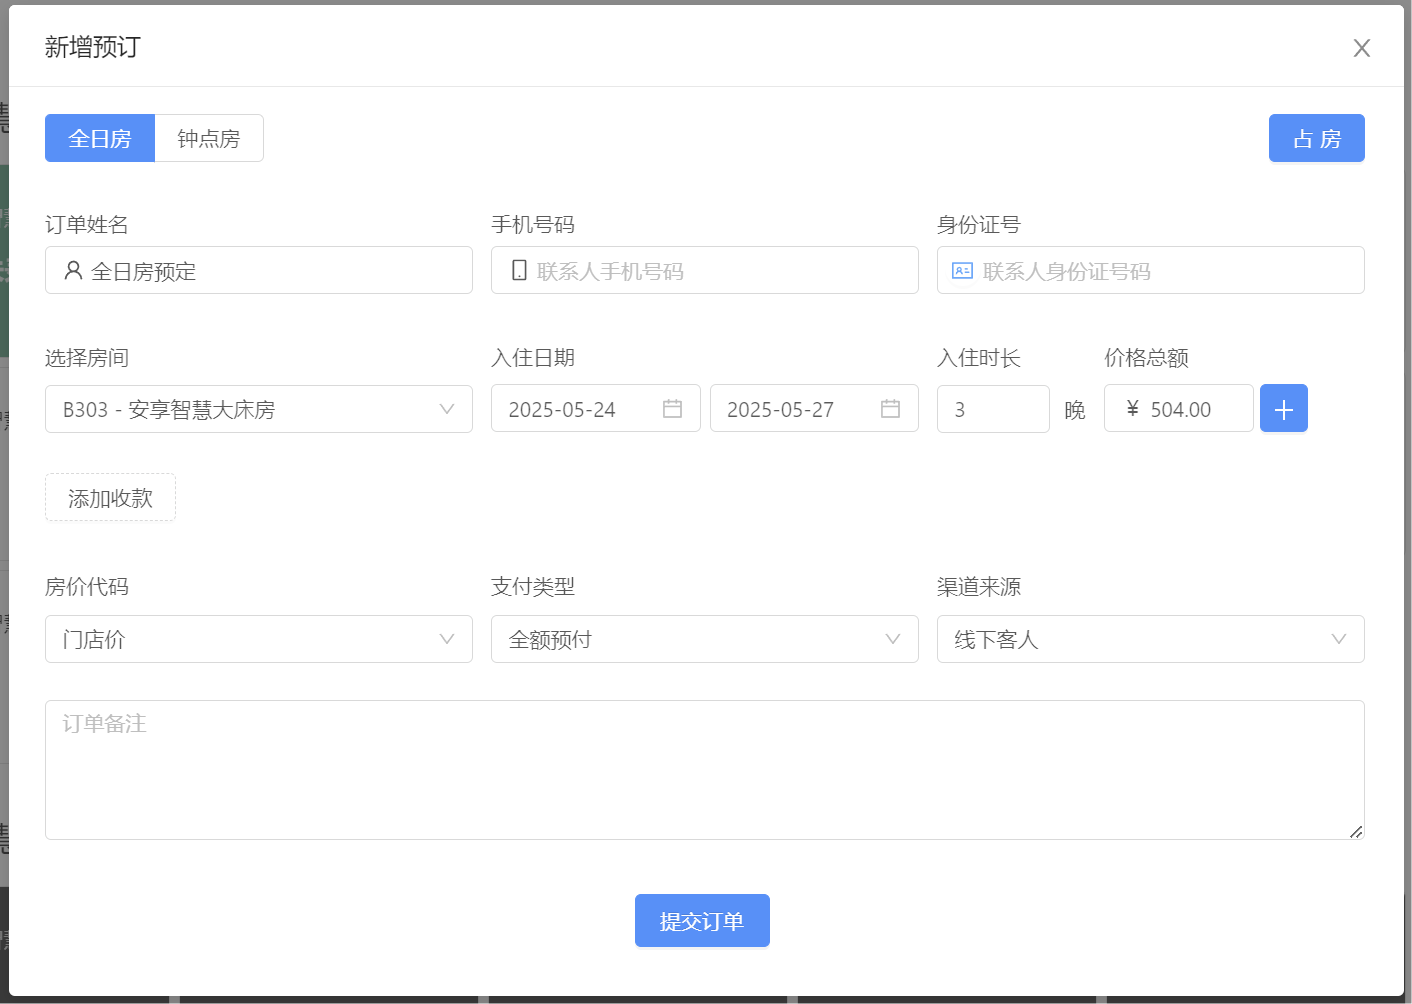Open the 渠道来源 dropdown showing 线下客人
The width and height of the screenshot is (1412, 1004).
click(1151, 639)
